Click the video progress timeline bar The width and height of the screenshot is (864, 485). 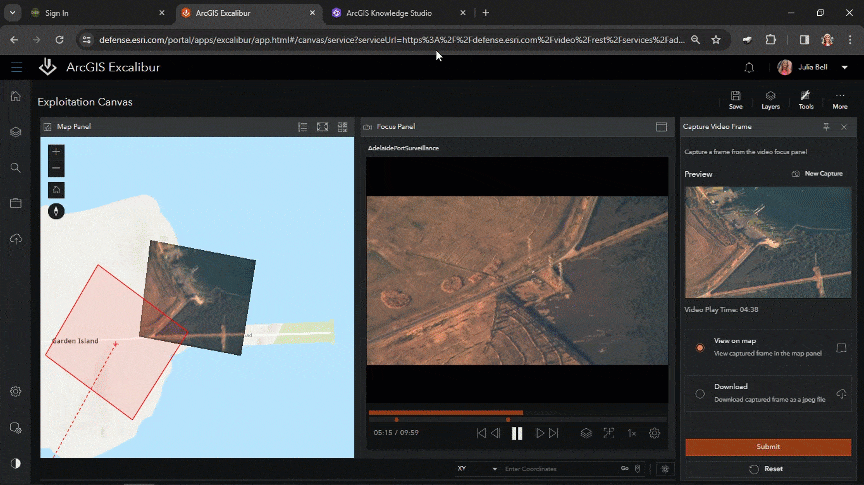click(516, 412)
